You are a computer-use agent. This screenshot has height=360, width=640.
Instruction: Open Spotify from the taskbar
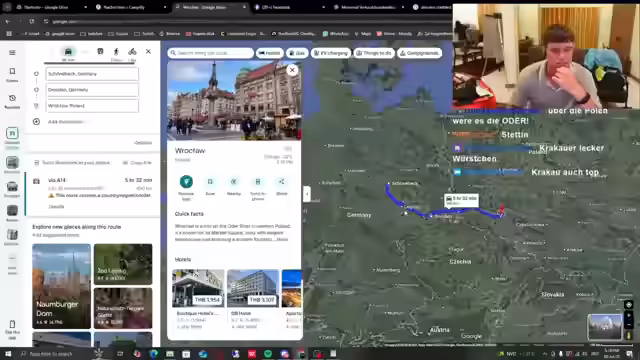[x=268, y=354]
